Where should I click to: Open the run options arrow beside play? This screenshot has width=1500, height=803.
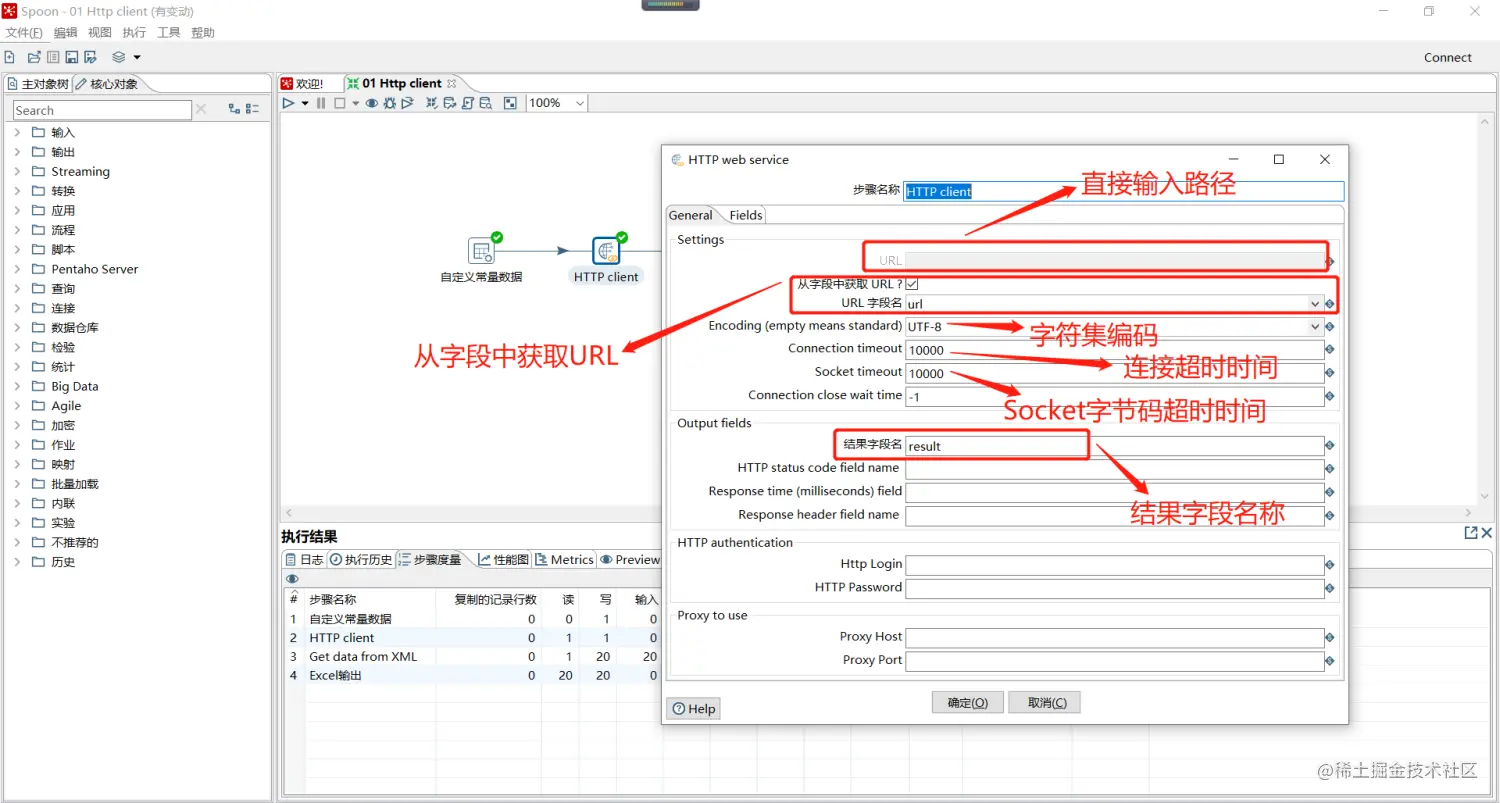pyautogui.click(x=304, y=103)
